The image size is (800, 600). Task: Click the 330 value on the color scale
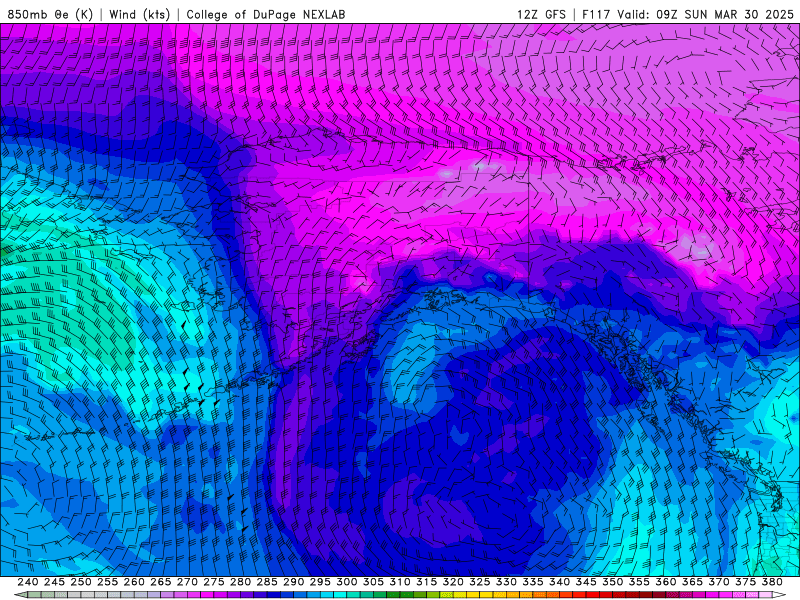pyautogui.click(x=506, y=582)
